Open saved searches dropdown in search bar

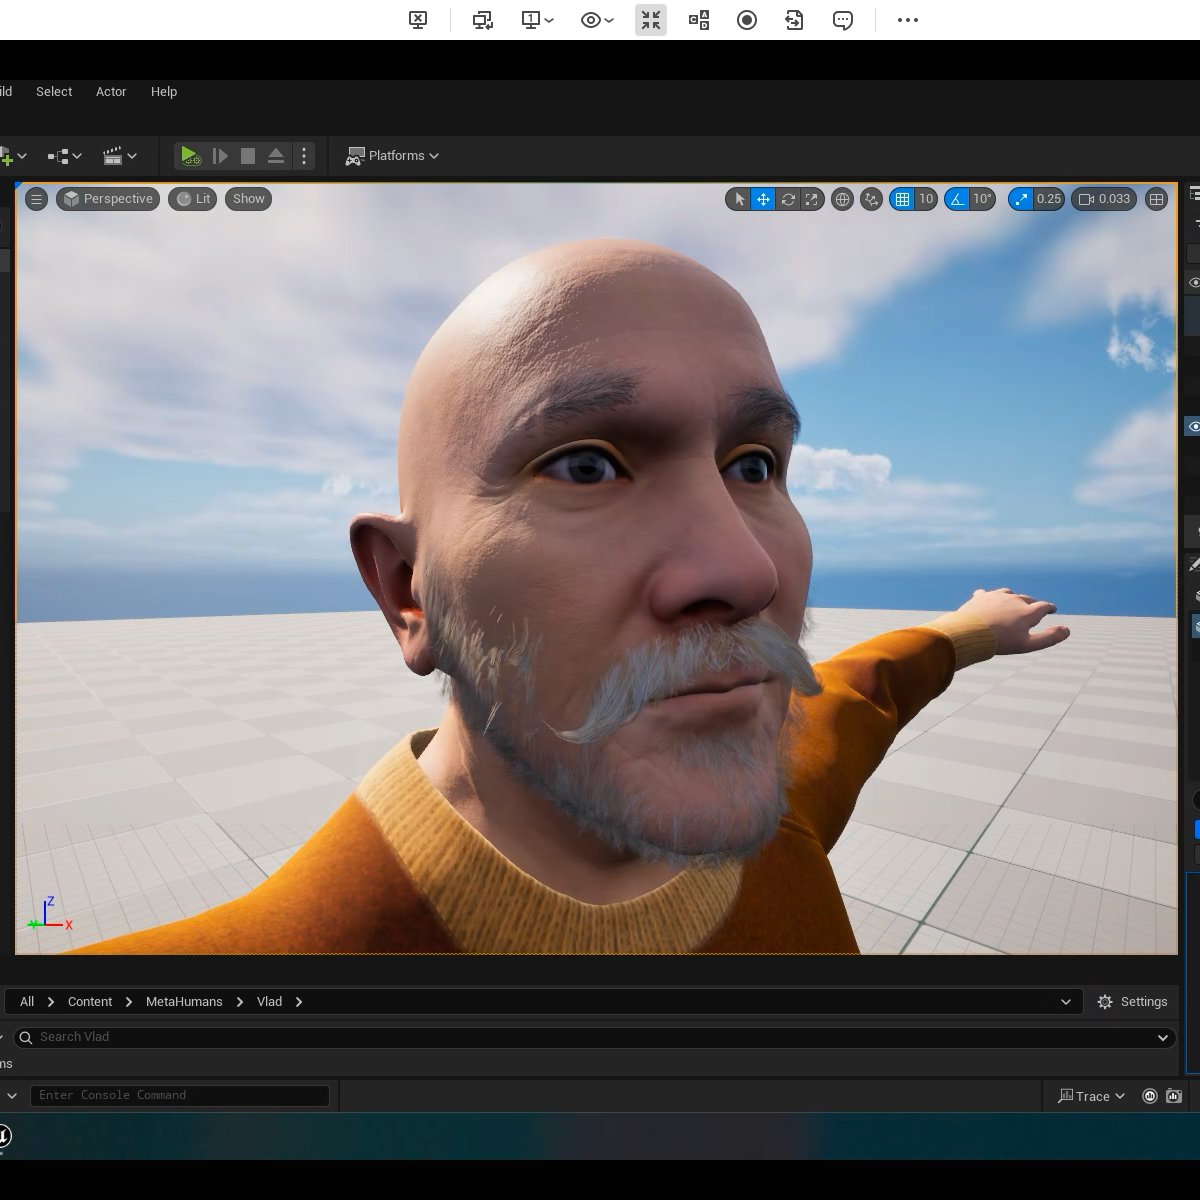[1163, 1038]
